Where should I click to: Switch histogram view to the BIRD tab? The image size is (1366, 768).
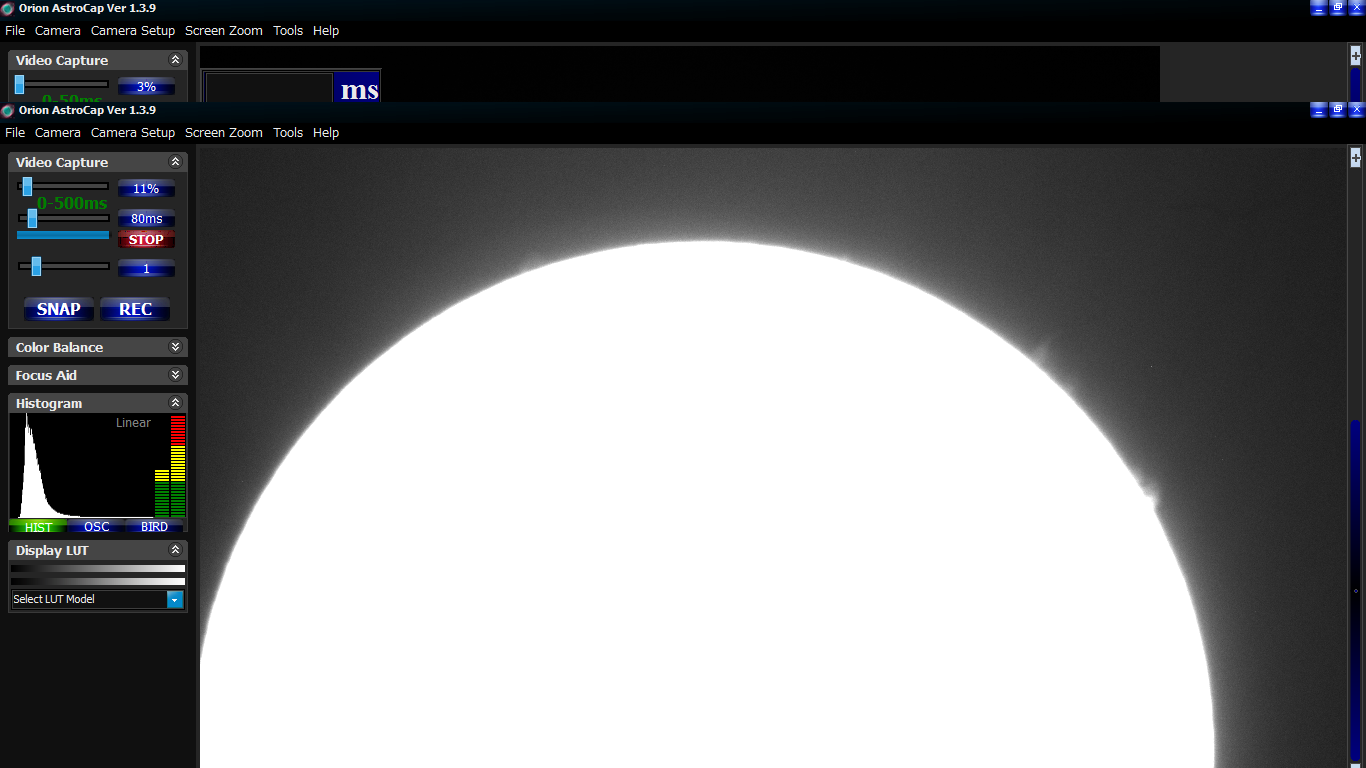click(154, 527)
